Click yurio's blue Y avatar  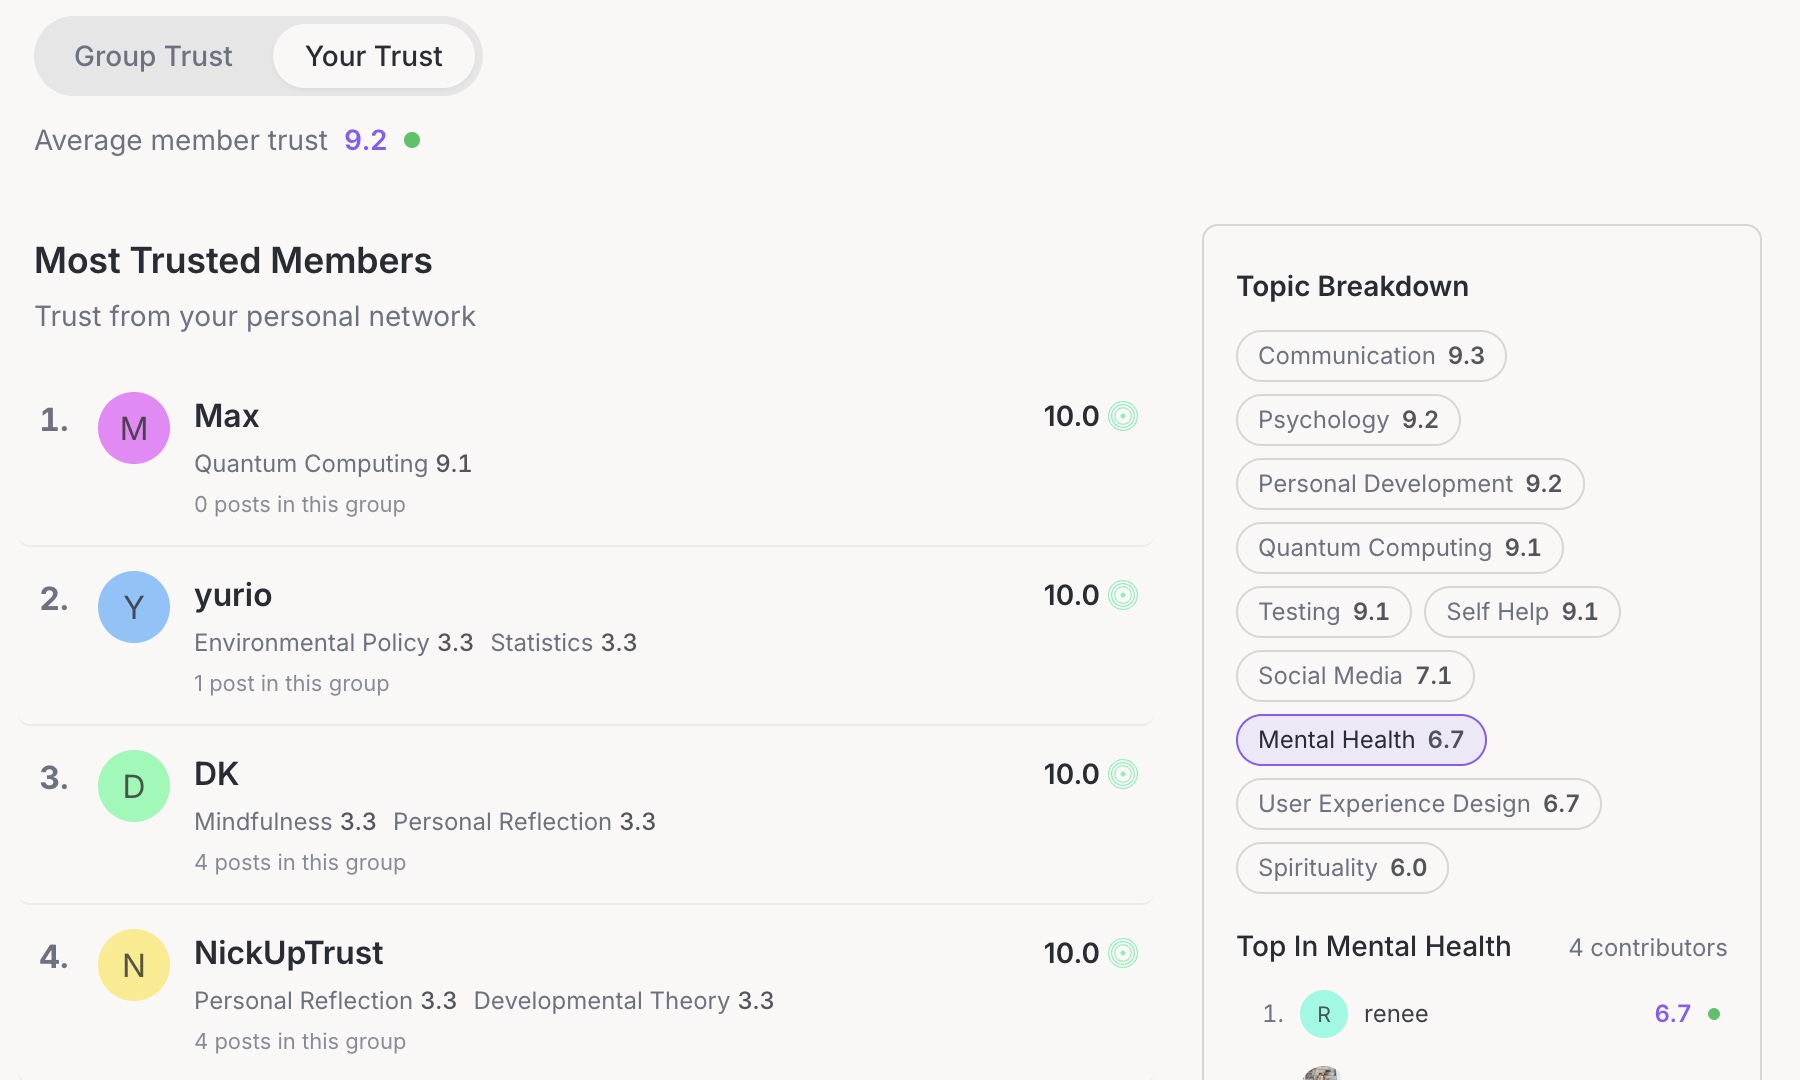pos(134,607)
